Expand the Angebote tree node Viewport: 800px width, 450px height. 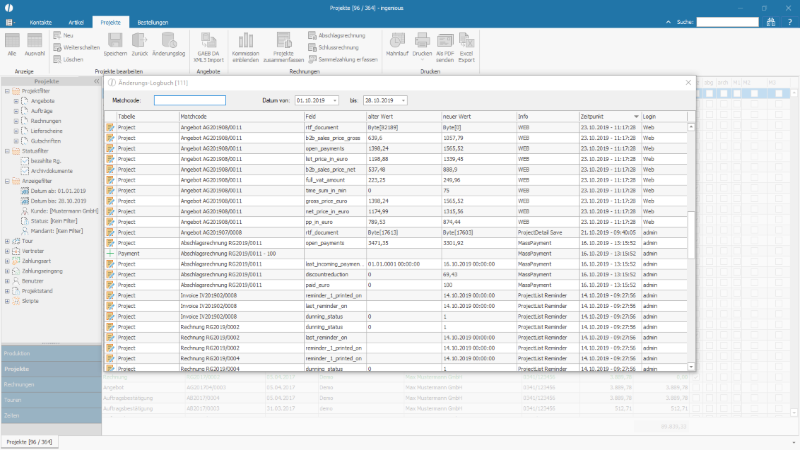coord(16,101)
